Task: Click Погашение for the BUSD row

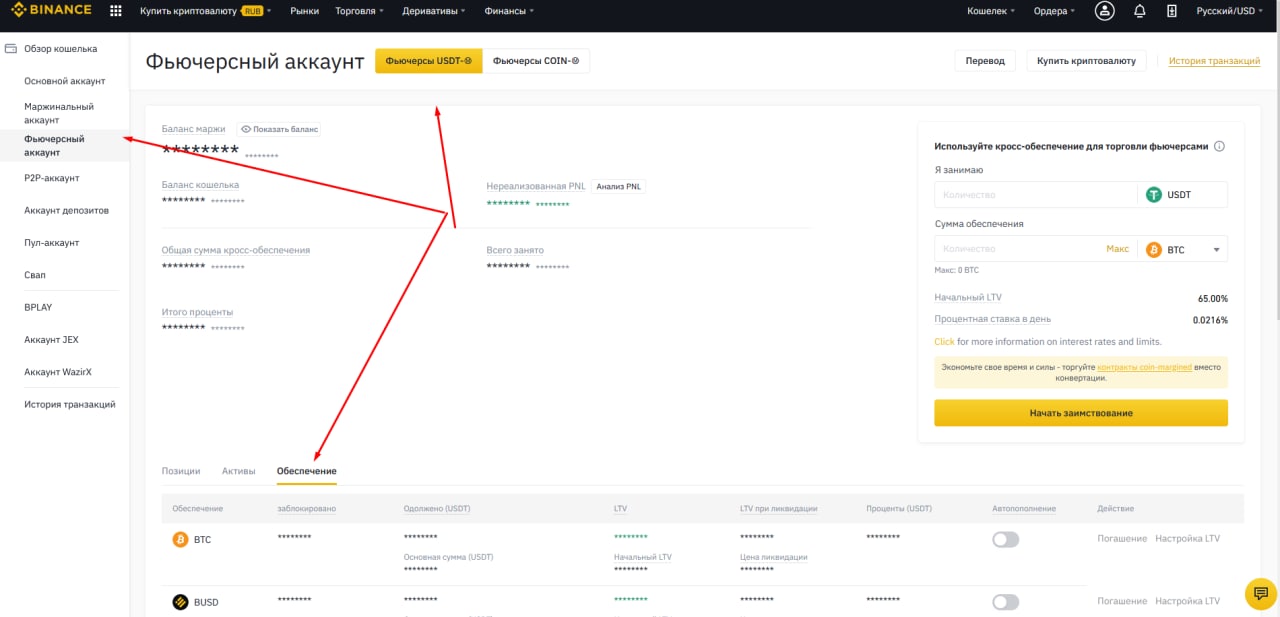Action: (x=1122, y=602)
